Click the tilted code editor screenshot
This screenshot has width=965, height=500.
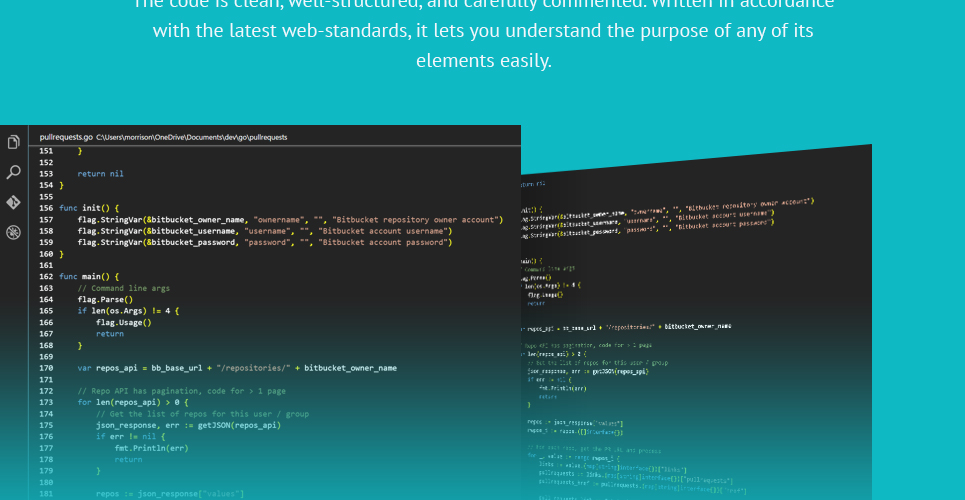(696, 322)
